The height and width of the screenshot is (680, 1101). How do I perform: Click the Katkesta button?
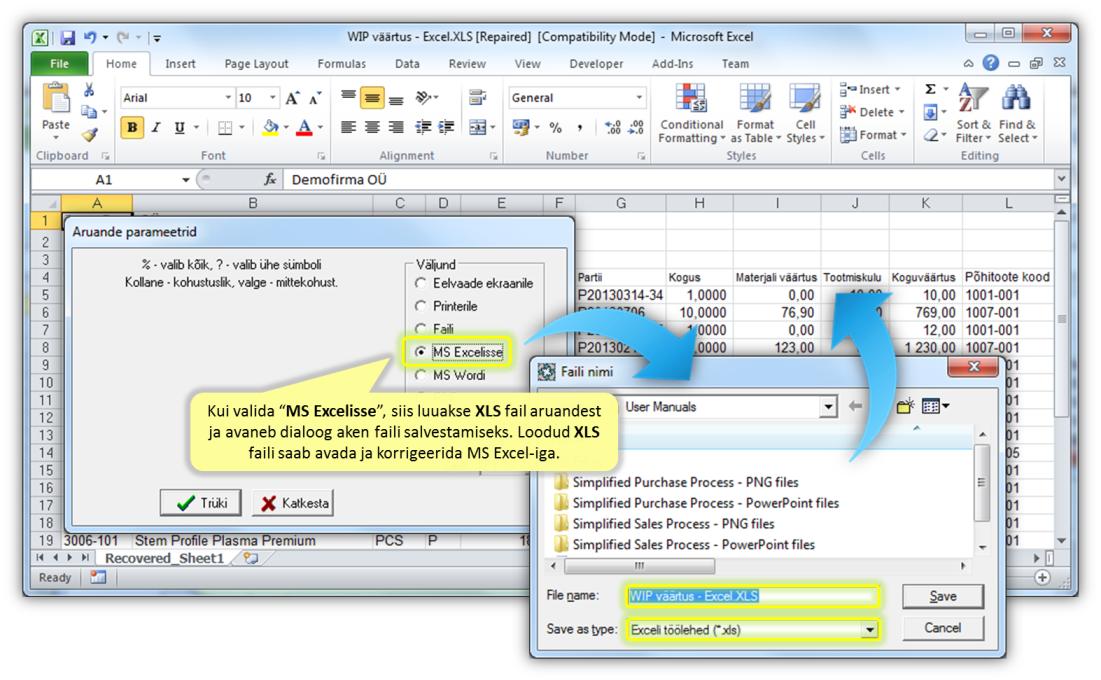coord(294,503)
